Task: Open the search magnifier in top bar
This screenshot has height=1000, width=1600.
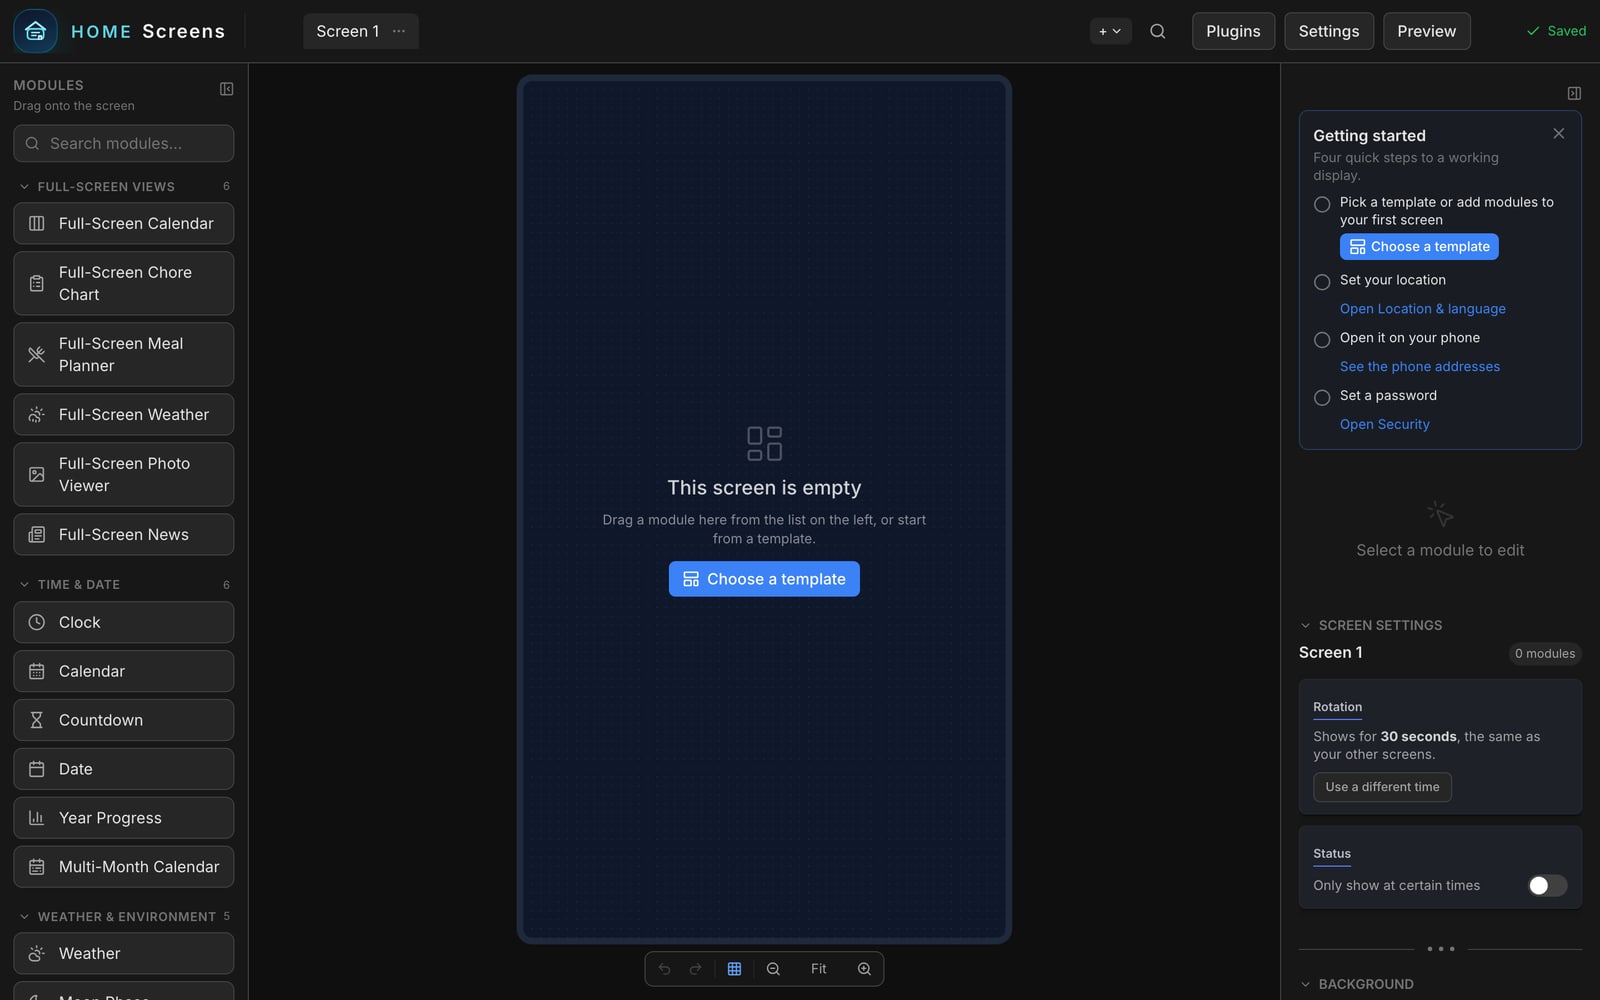Action: coord(1157,31)
